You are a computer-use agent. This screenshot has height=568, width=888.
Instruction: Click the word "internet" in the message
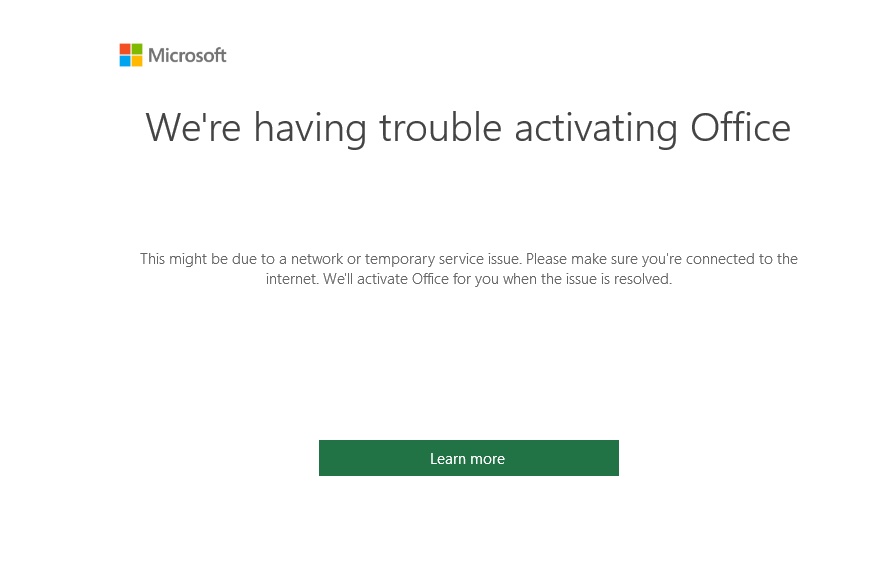click(x=291, y=280)
